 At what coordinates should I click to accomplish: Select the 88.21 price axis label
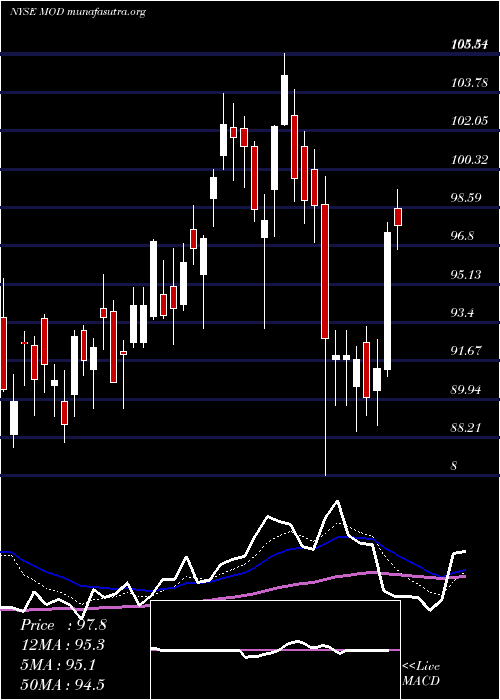[x=467, y=428]
